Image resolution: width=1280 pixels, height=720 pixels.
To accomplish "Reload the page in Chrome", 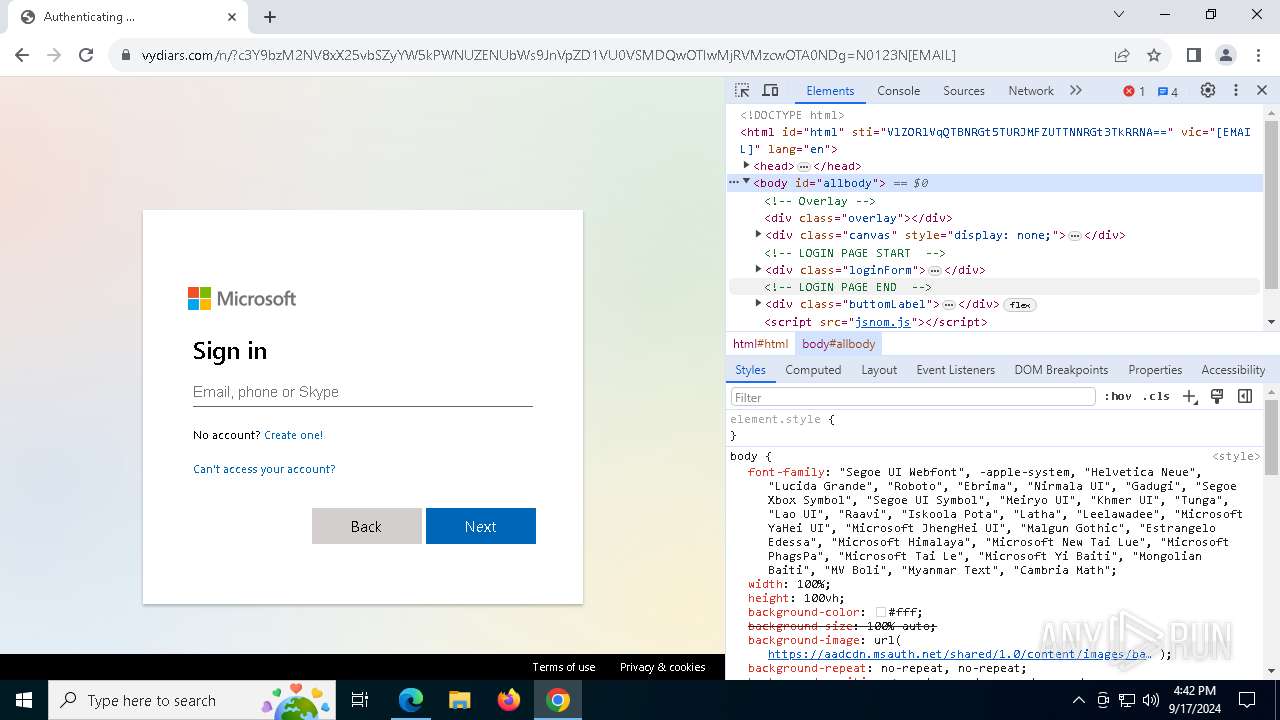I will click(86, 55).
